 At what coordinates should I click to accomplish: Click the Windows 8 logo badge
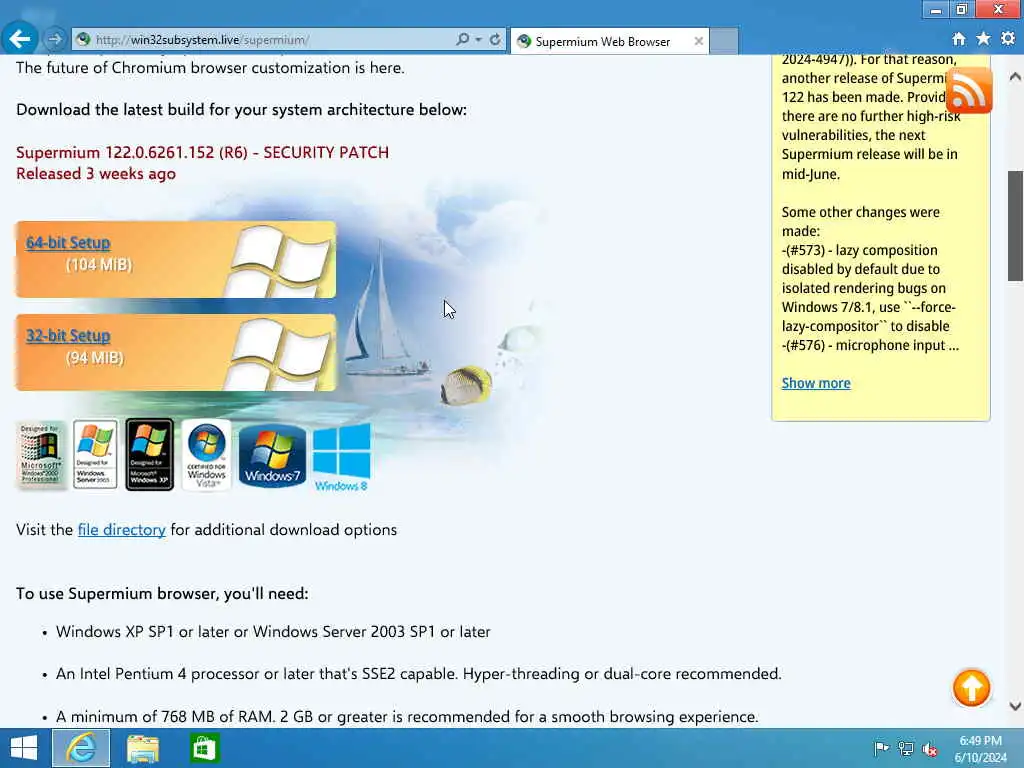pos(342,457)
